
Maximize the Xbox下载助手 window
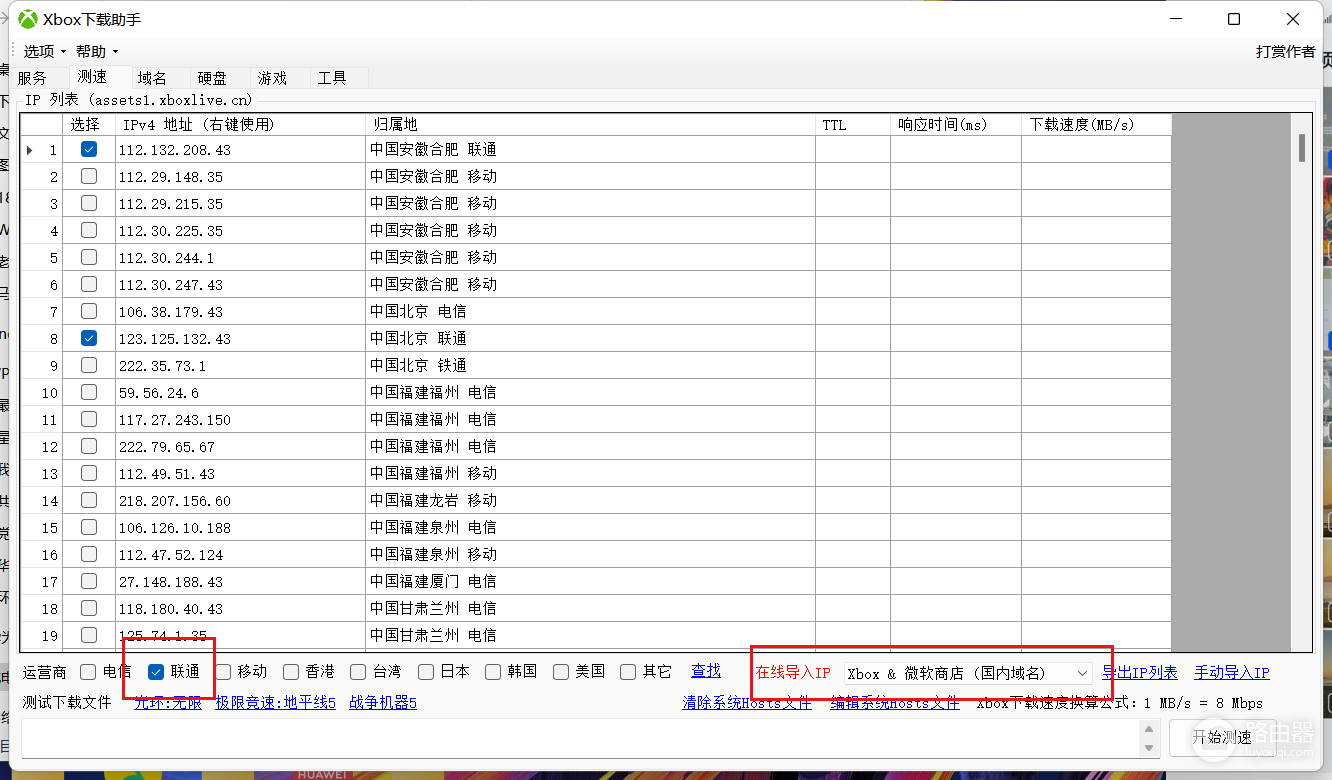point(1234,19)
